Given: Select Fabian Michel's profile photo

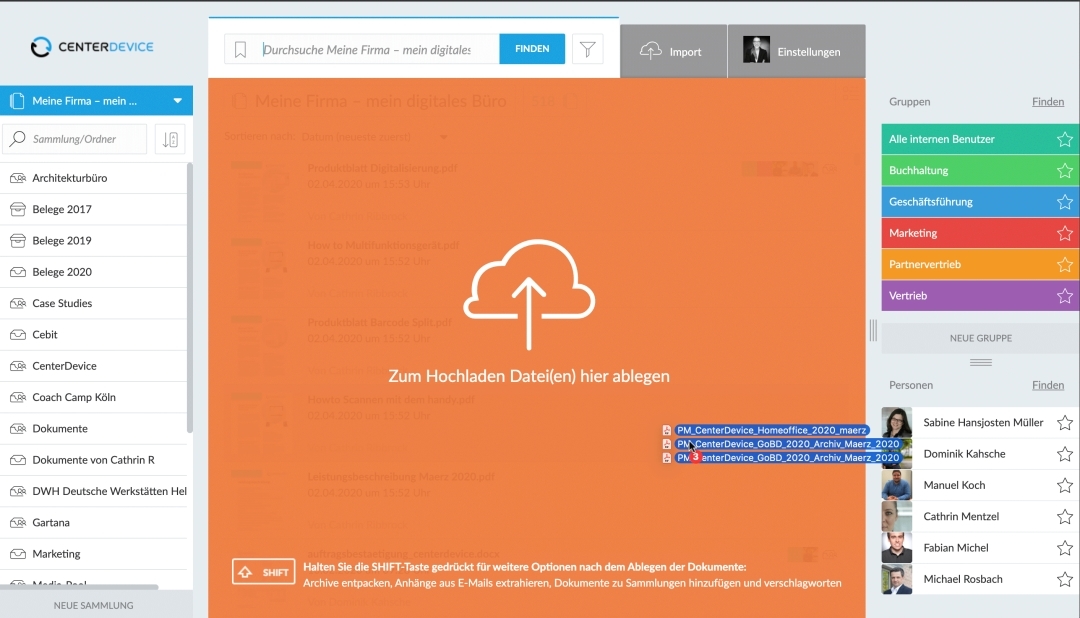Looking at the screenshot, I should pos(897,548).
